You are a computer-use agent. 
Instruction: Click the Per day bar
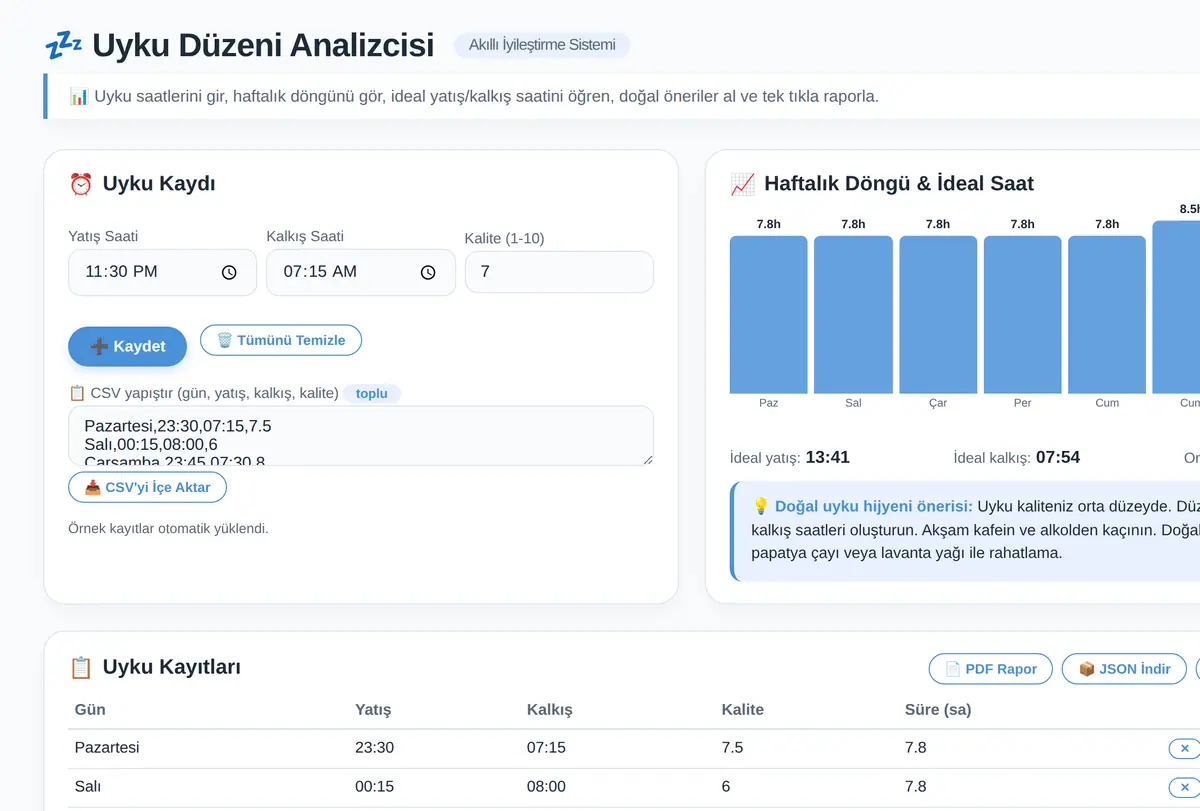(x=1022, y=315)
